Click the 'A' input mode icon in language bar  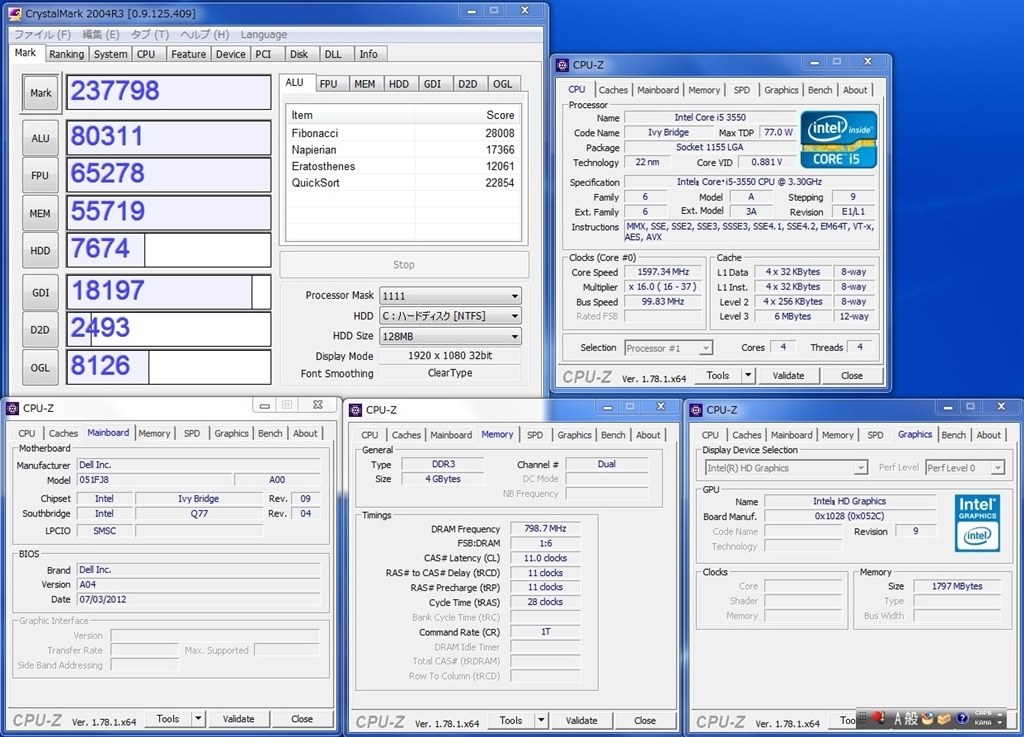[x=898, y=719]
